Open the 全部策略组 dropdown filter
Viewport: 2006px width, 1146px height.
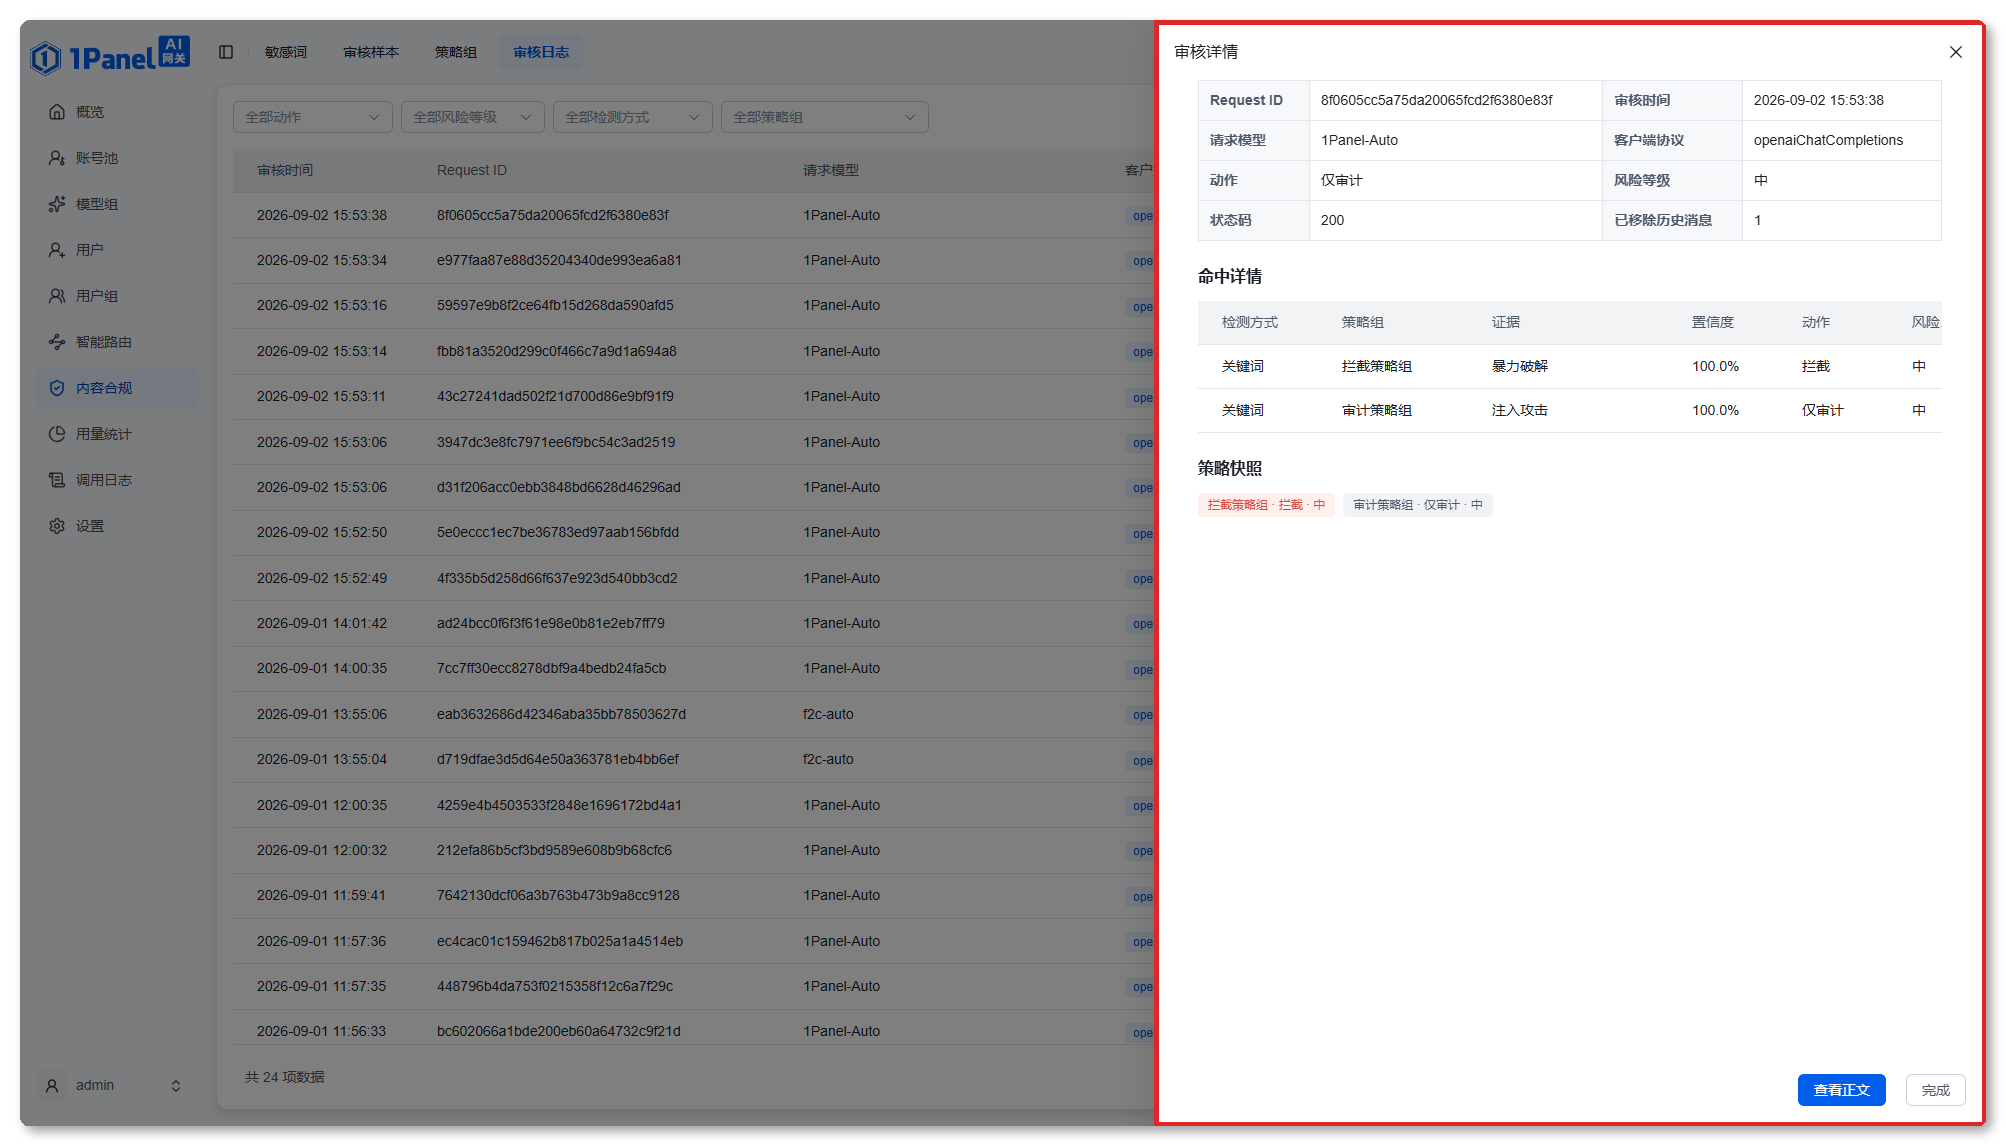[825, 117]
